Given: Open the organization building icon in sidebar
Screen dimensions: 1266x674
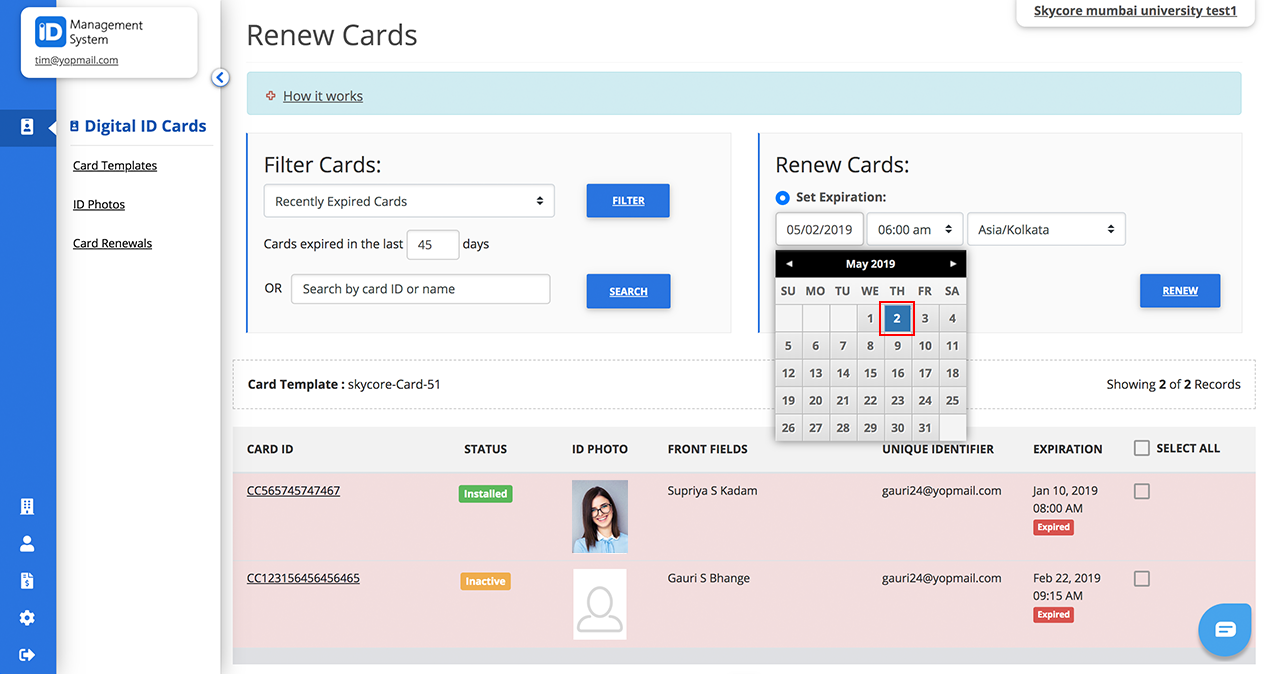Looking at the screenshot, I should [x=27, y=507].
